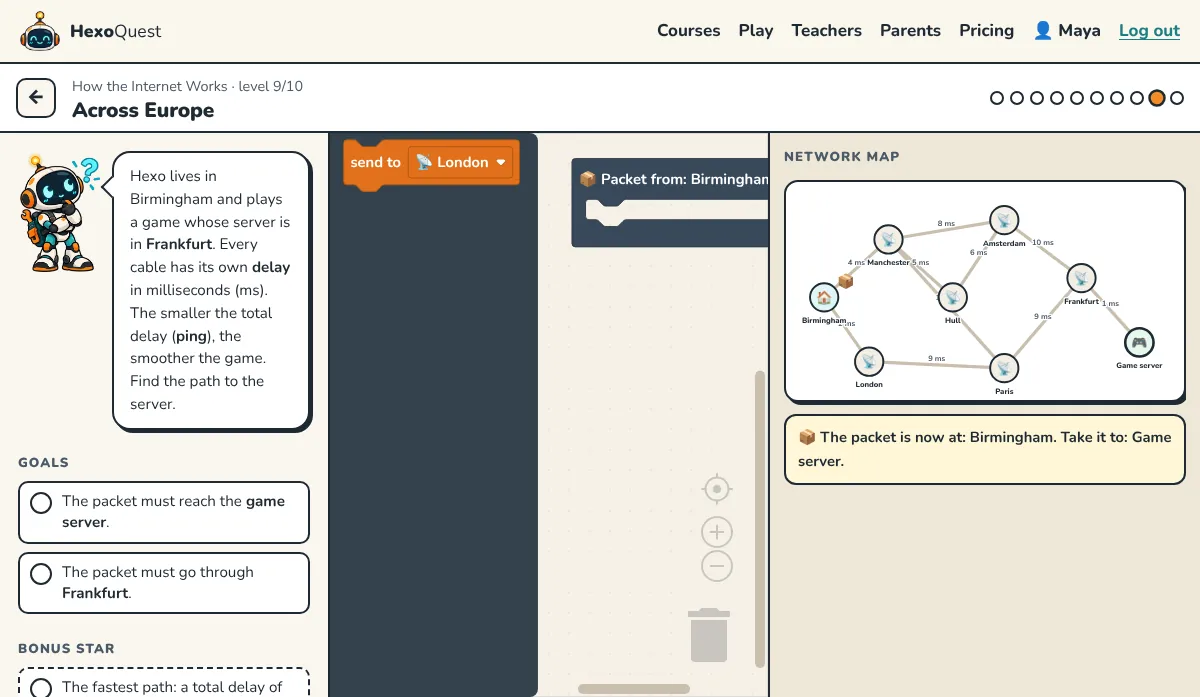Select the orange level 9 progress dot
Viewport: 1200px width, 697px height.
point(1157,98)
